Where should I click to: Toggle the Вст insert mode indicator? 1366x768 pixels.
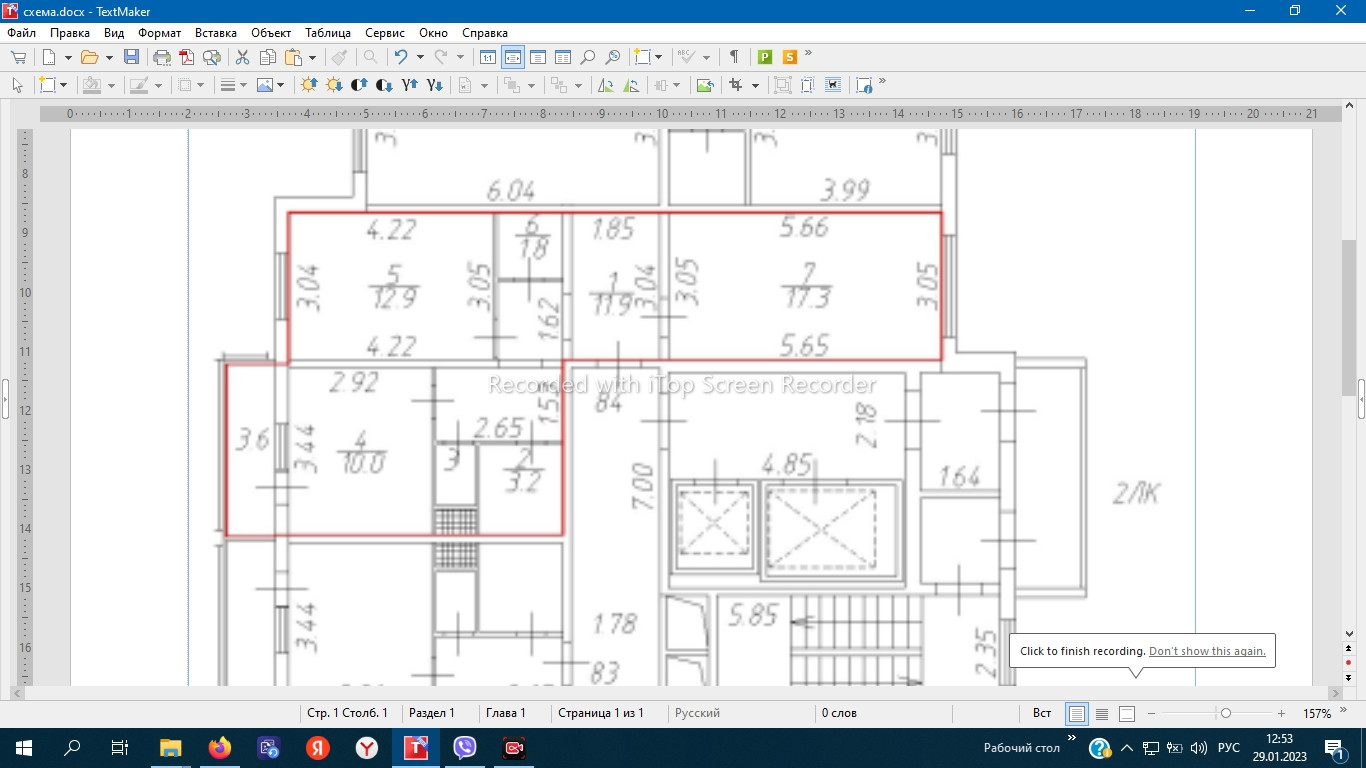click(1041, 713)
